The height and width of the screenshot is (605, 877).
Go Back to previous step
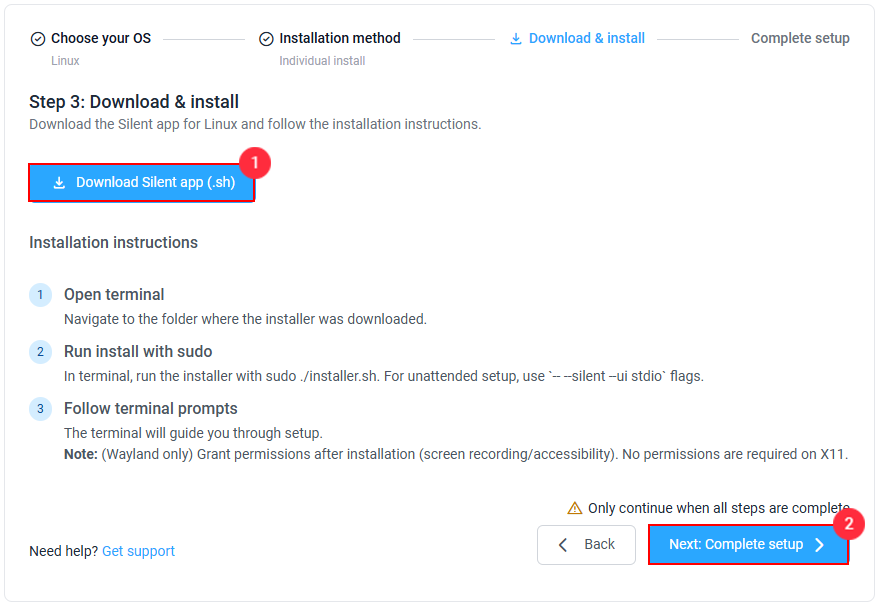tap(586, 545)
